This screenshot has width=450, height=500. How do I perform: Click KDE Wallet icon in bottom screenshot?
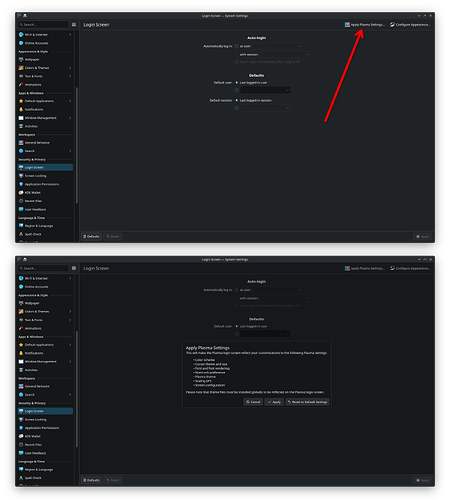coord(21,436)
